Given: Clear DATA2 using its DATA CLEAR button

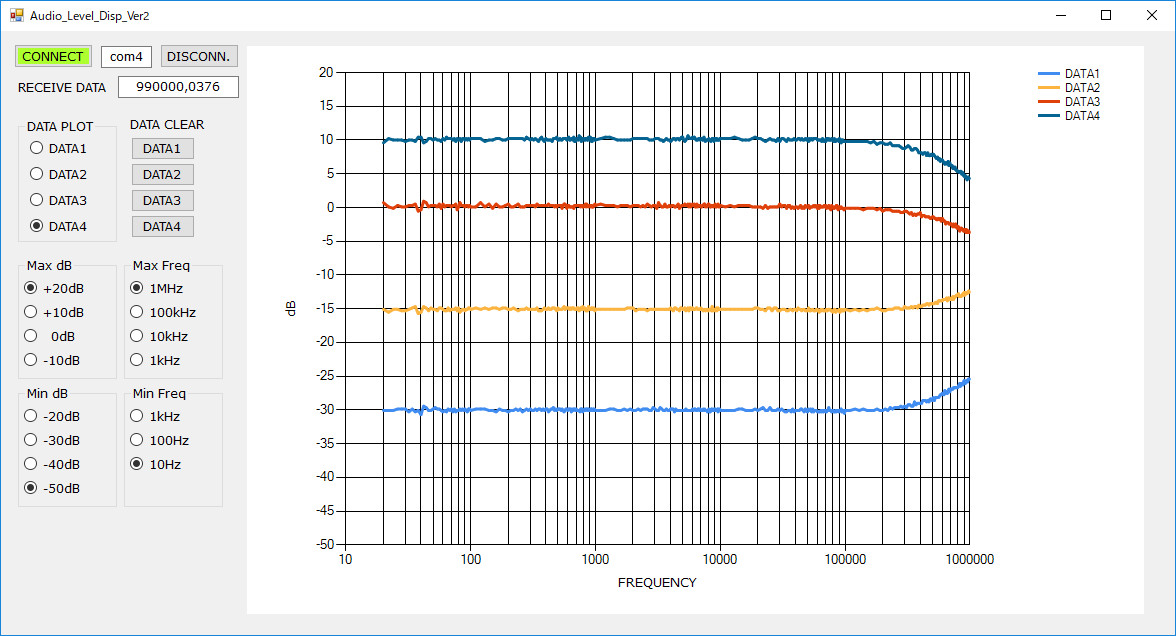Looking at the screenshot, I should (x=162, y=174).
